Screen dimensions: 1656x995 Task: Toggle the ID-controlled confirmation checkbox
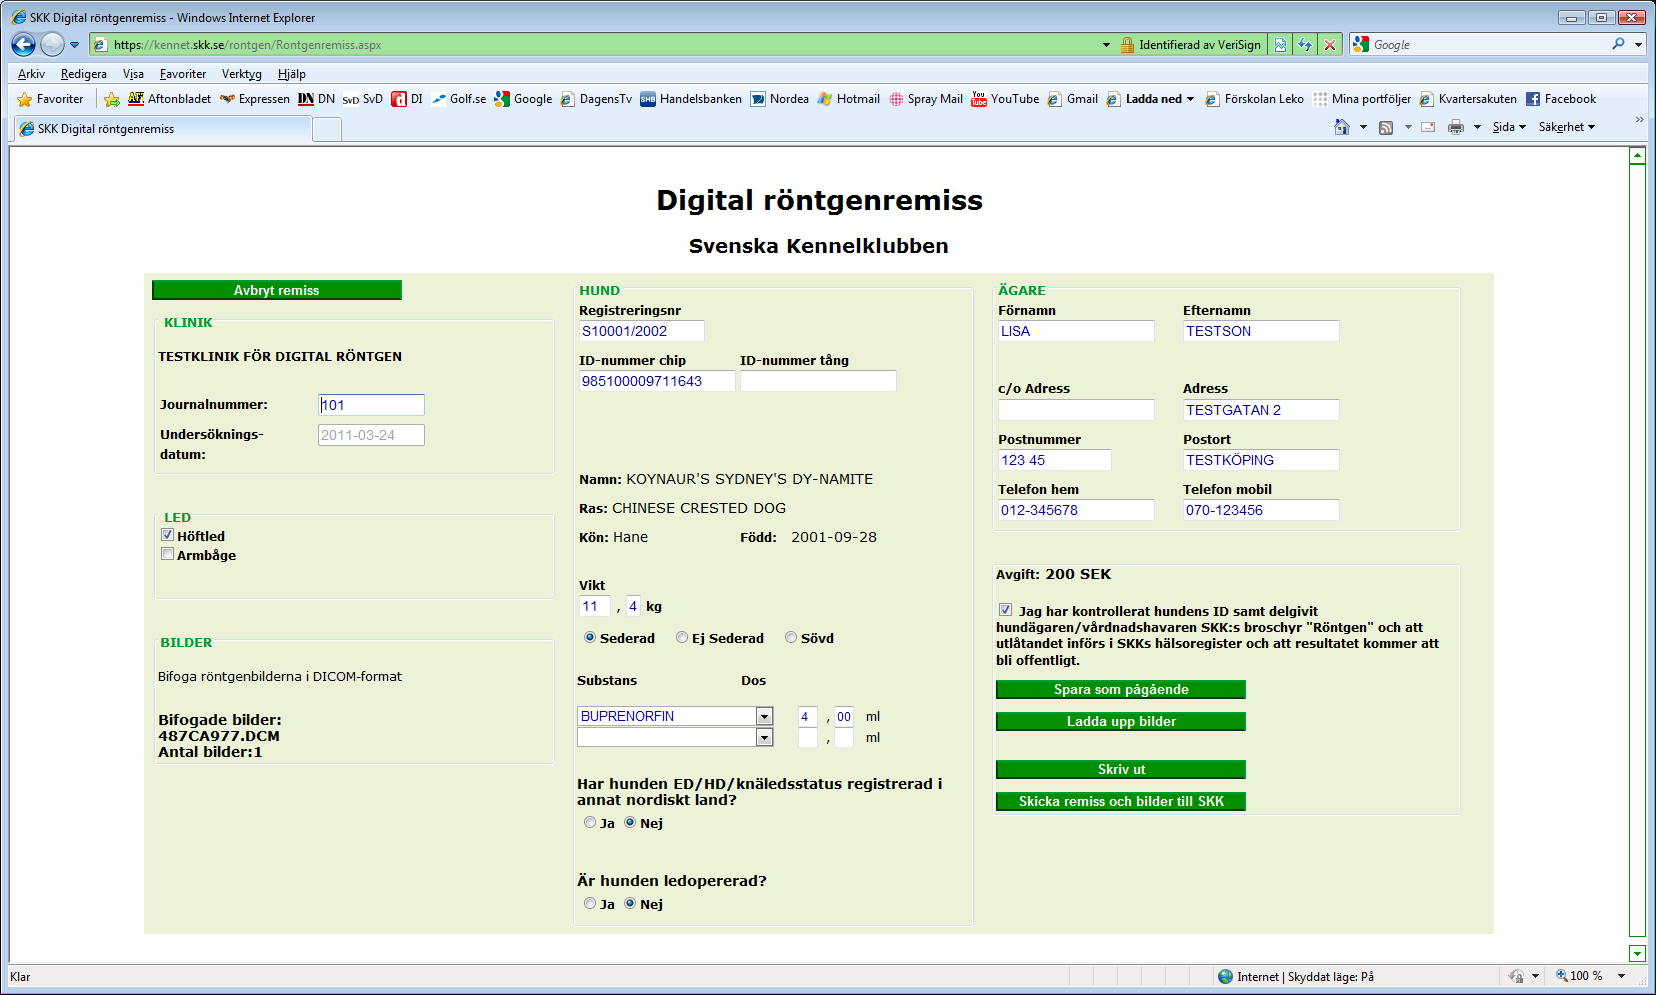[1005, 610]
